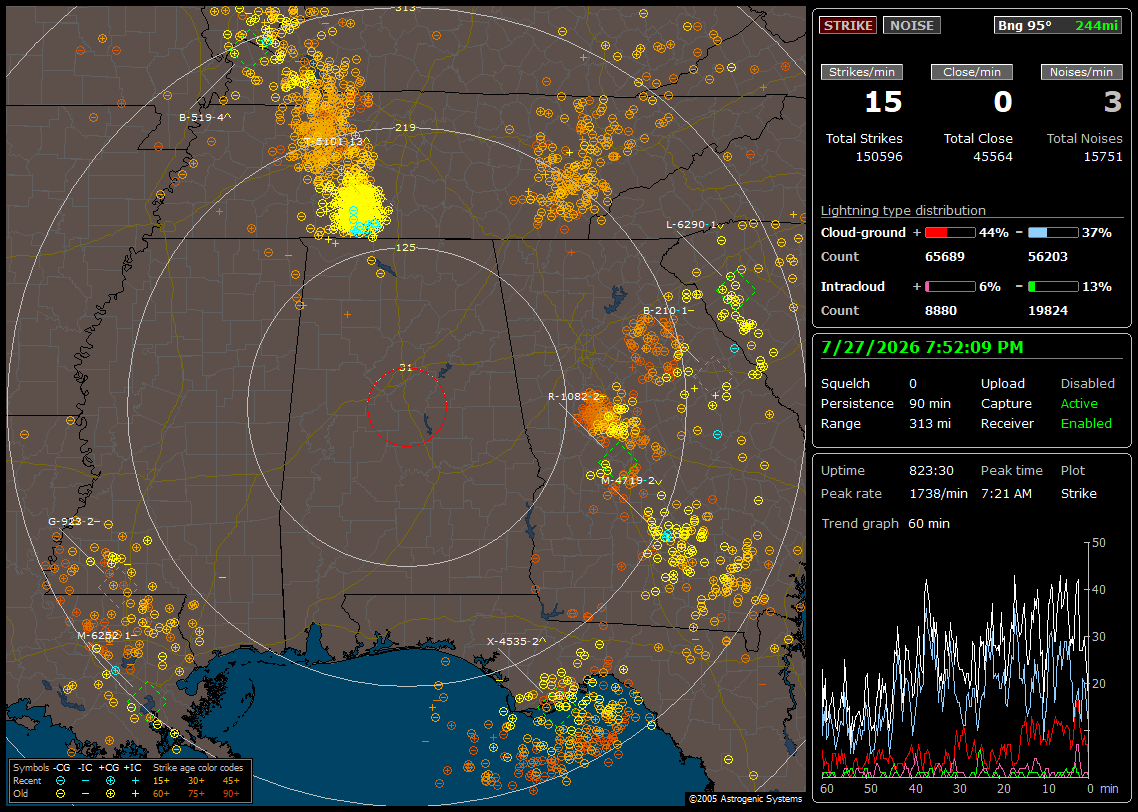Click the Squelch value 0
The width and height of the screenshot is (1138, 812).
click(x=913, y=384)
